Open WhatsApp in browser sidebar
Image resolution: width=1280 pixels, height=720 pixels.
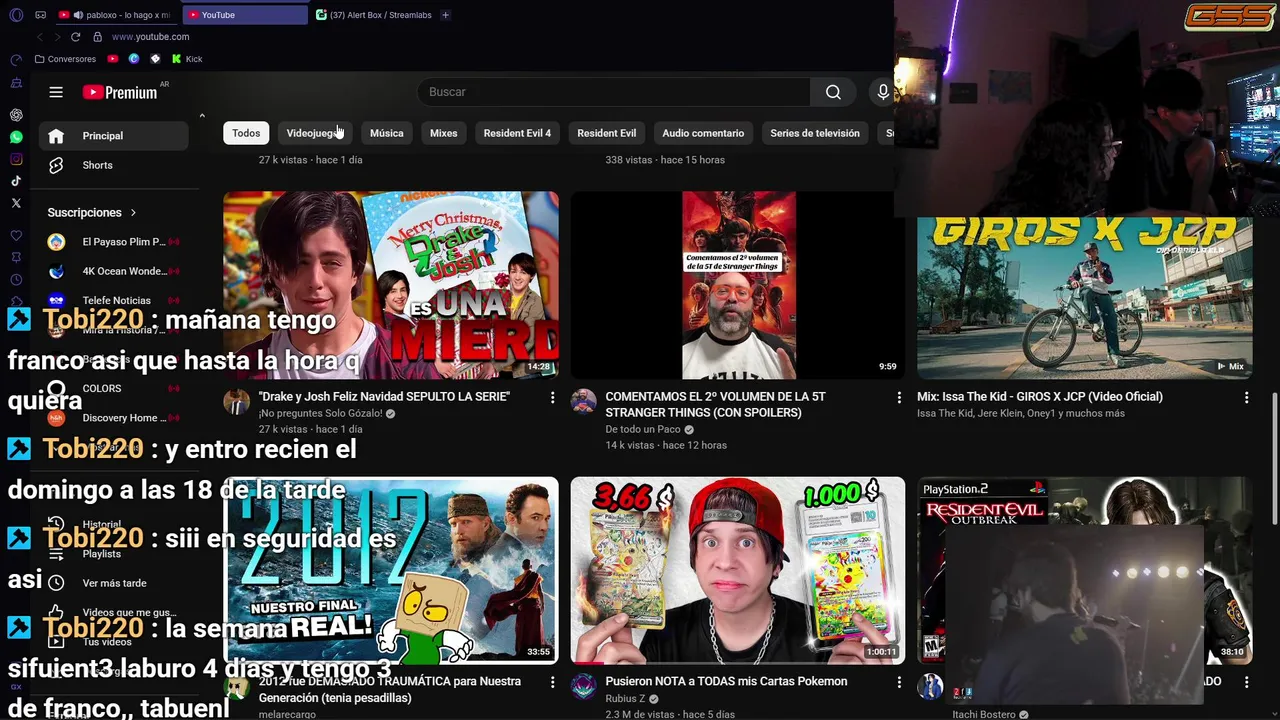pos(16,137)
